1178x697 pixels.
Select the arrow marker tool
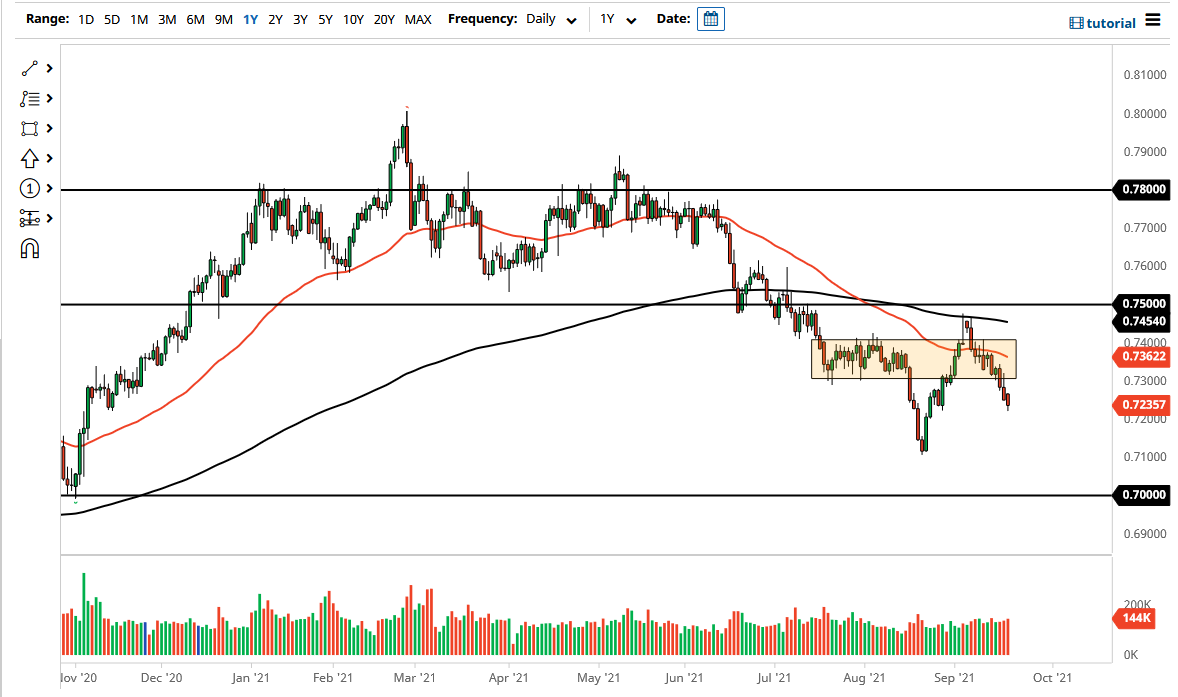28,158
